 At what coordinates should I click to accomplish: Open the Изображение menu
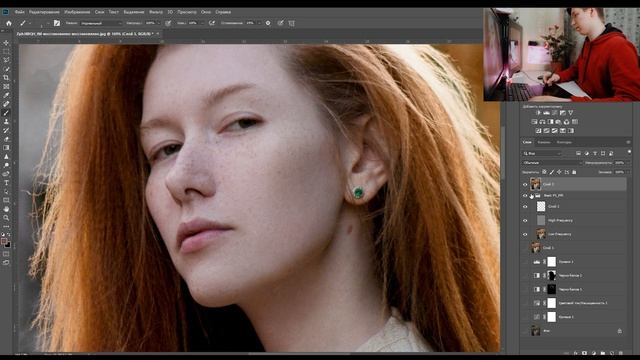[x=77, y=12]
